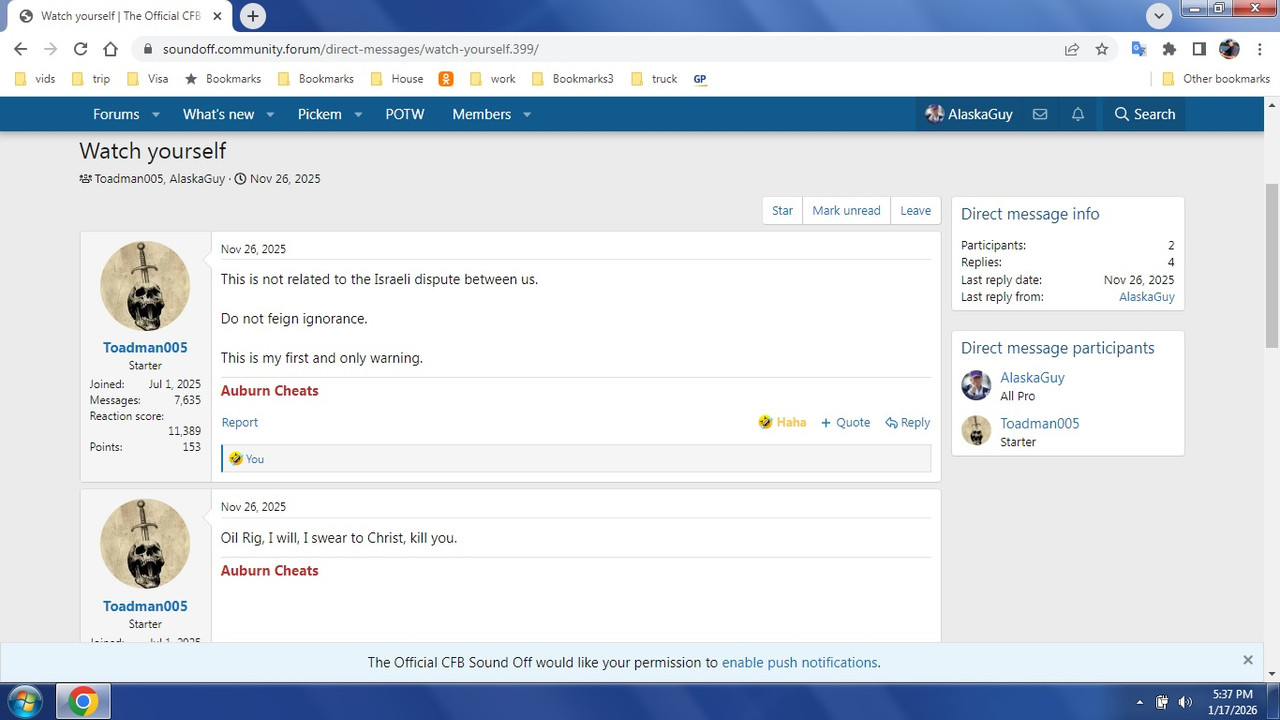Open the Pickem nav item
Viewport: 1280px width, 720px height.
320,114
